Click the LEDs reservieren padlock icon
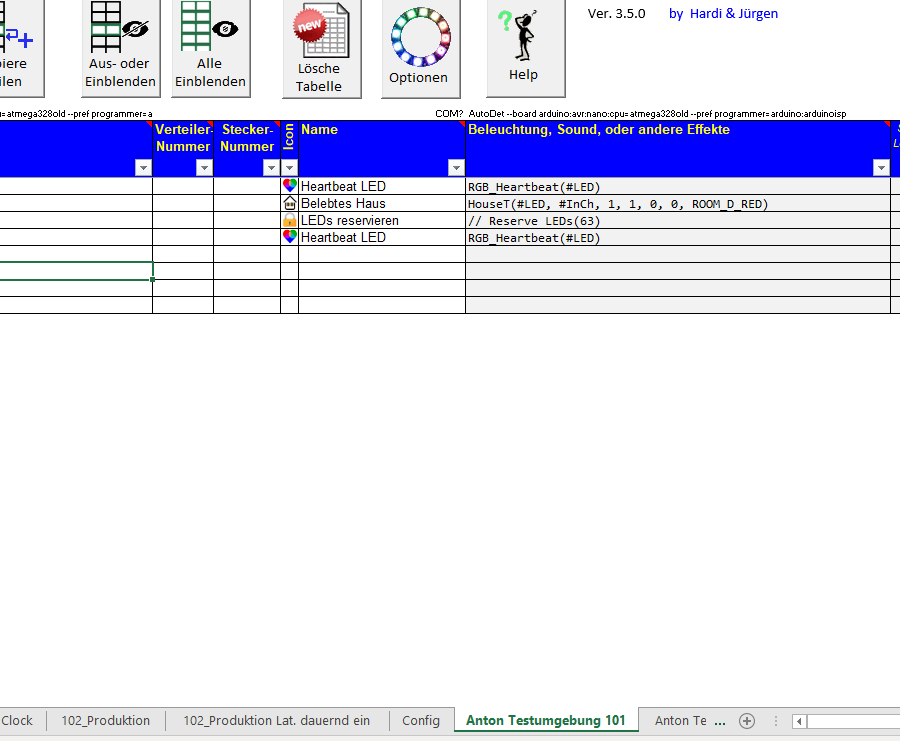The width and height of the screenshot is (900, 741). pyautogui.click(x=290, y=220)
